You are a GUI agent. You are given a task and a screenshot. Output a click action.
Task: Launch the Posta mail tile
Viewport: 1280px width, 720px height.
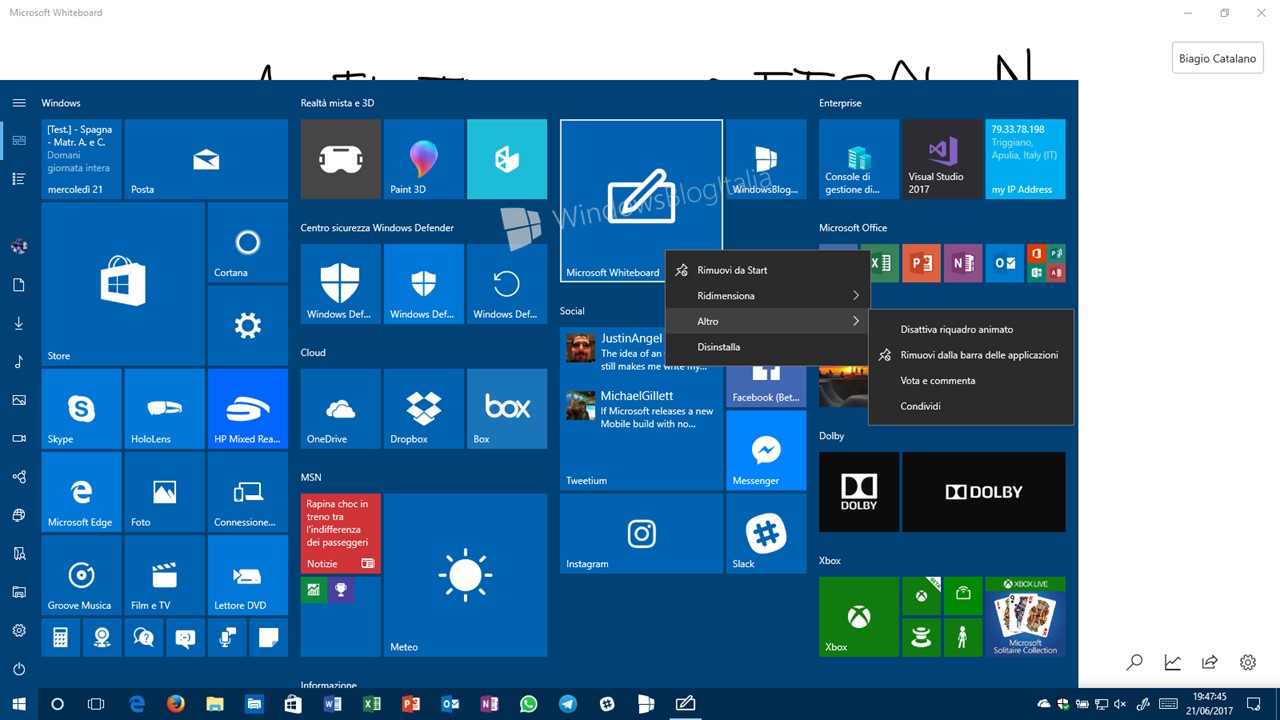(206, 159)
